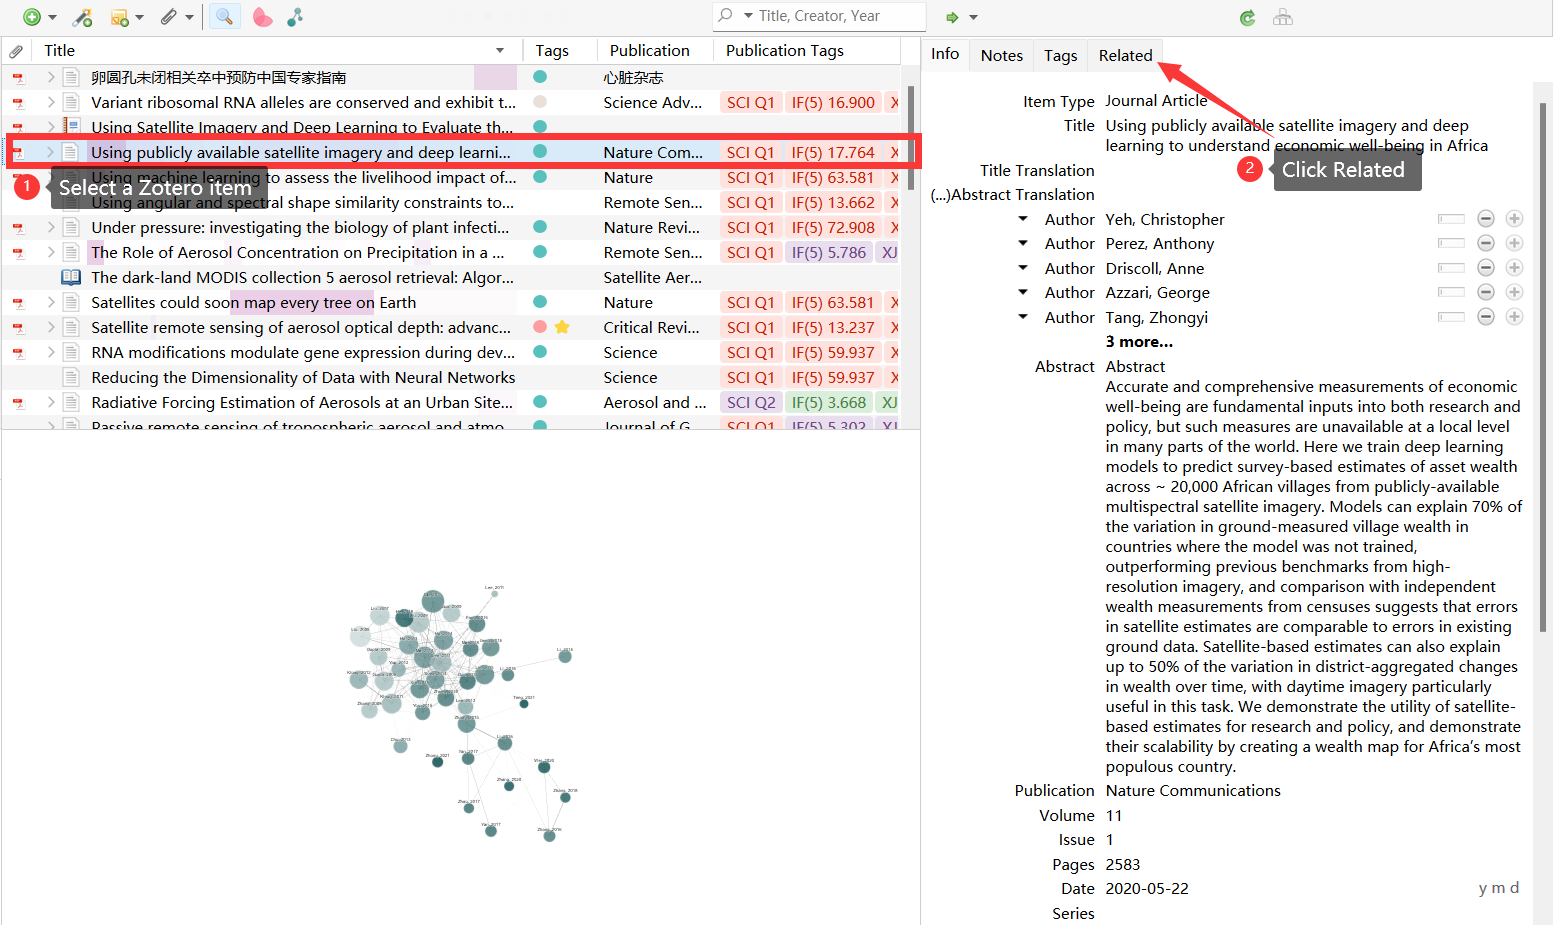Click the teal network graph icon
Image resolution: width=1553 pixels, height=925 pixels.
point(295,17)
